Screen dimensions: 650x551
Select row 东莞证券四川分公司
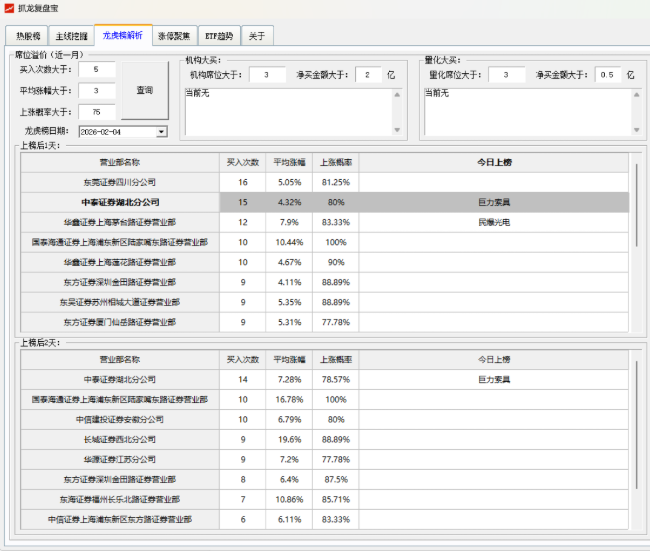tap(120, 182)
